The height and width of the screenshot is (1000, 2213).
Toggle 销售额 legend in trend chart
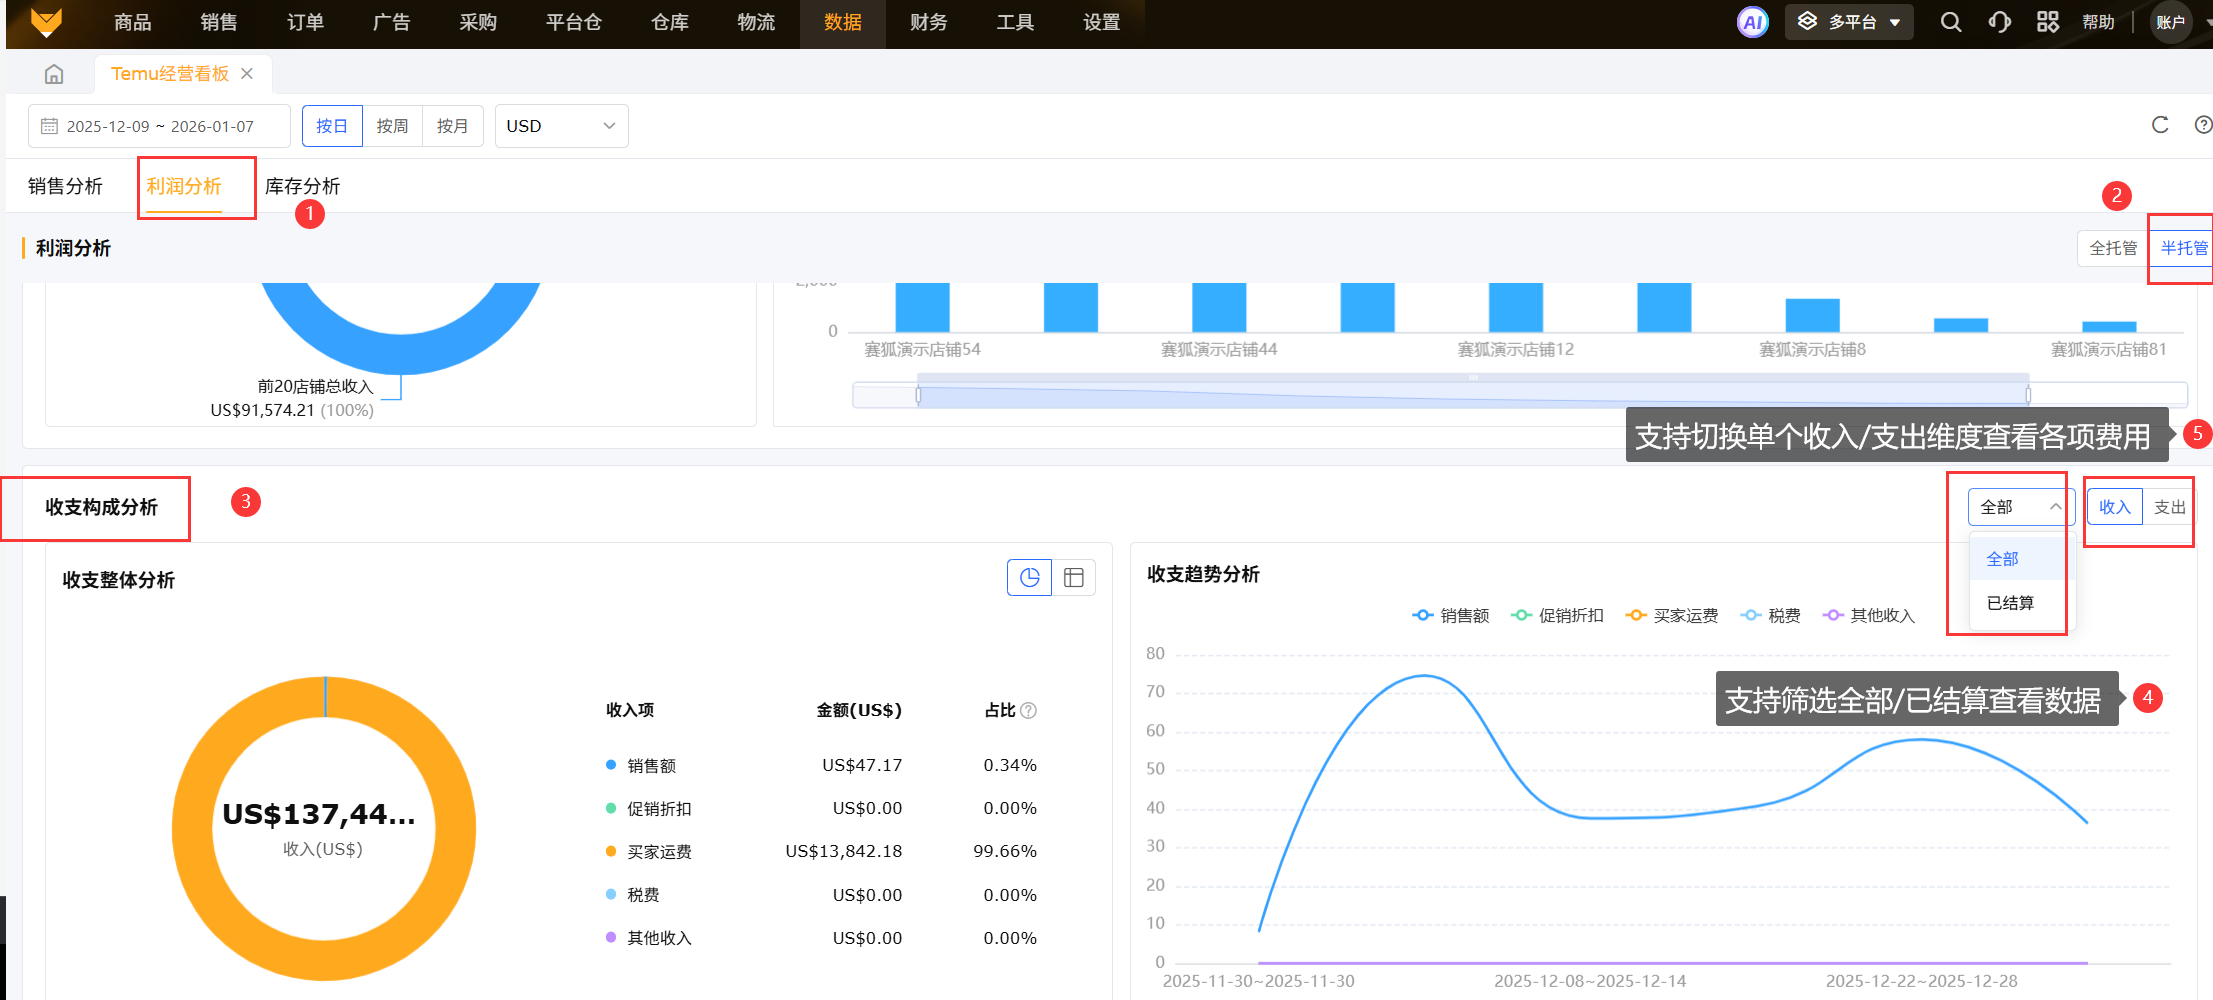coord(1451,616)
